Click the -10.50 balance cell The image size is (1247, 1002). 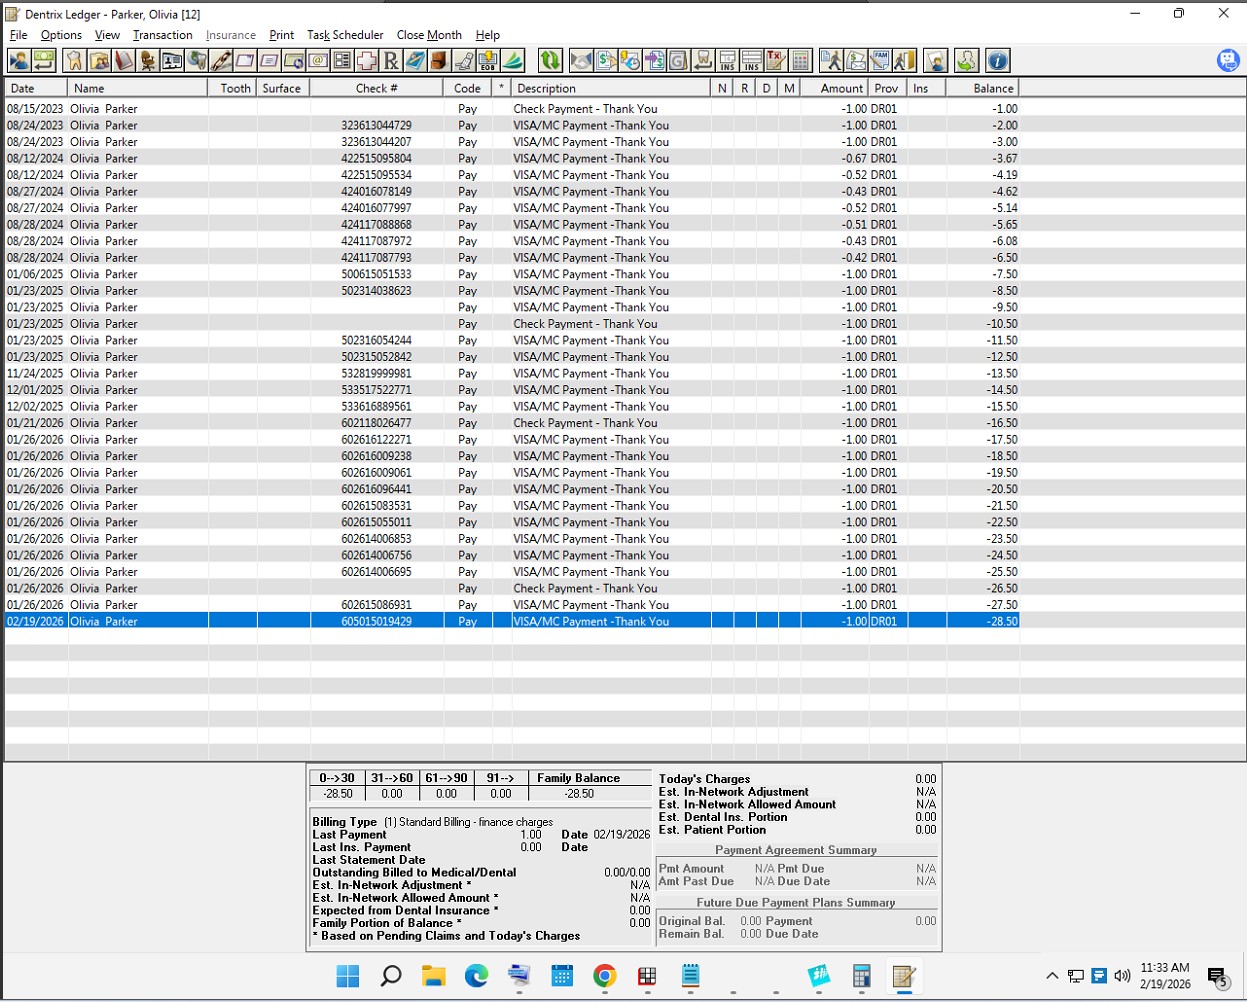(x=1002, y=324)
